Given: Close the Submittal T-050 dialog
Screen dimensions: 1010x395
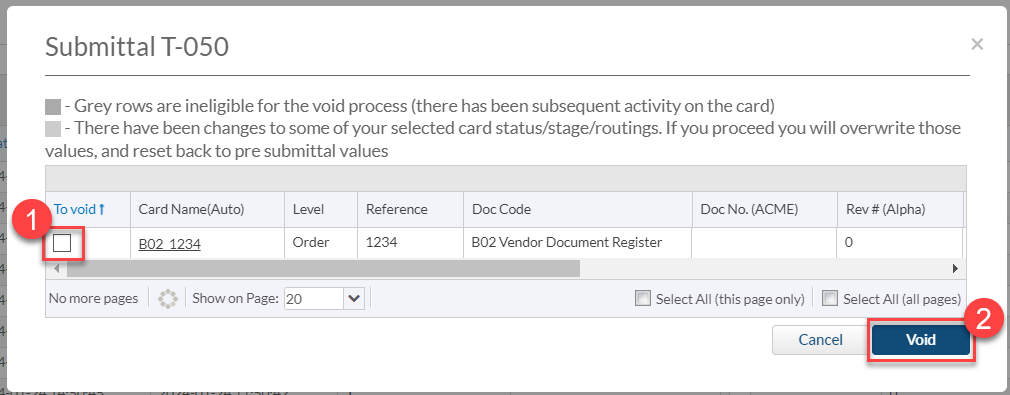Looking at the screenshot, I should (x=977, y=44).
